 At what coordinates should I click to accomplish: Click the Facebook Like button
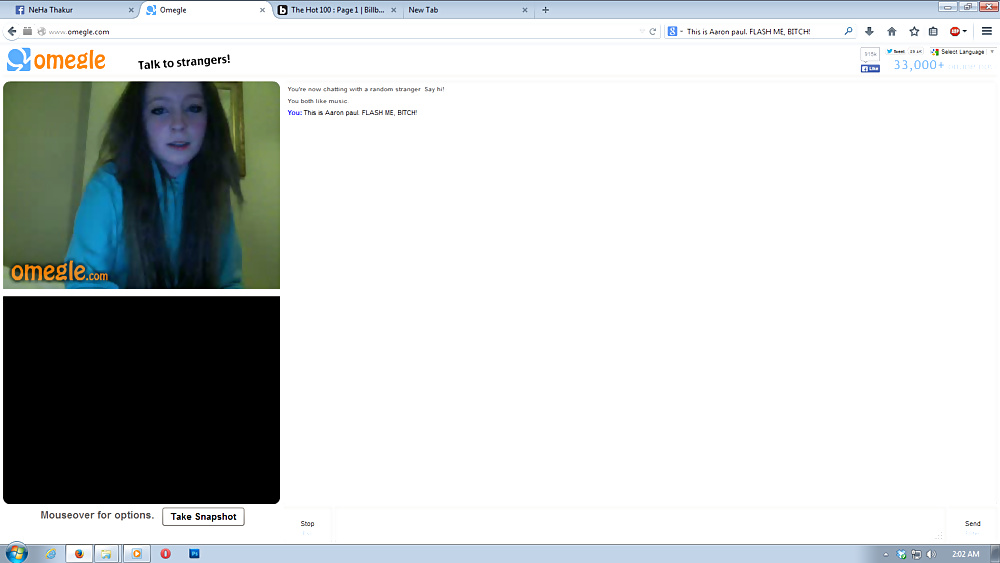coord(870,68)
